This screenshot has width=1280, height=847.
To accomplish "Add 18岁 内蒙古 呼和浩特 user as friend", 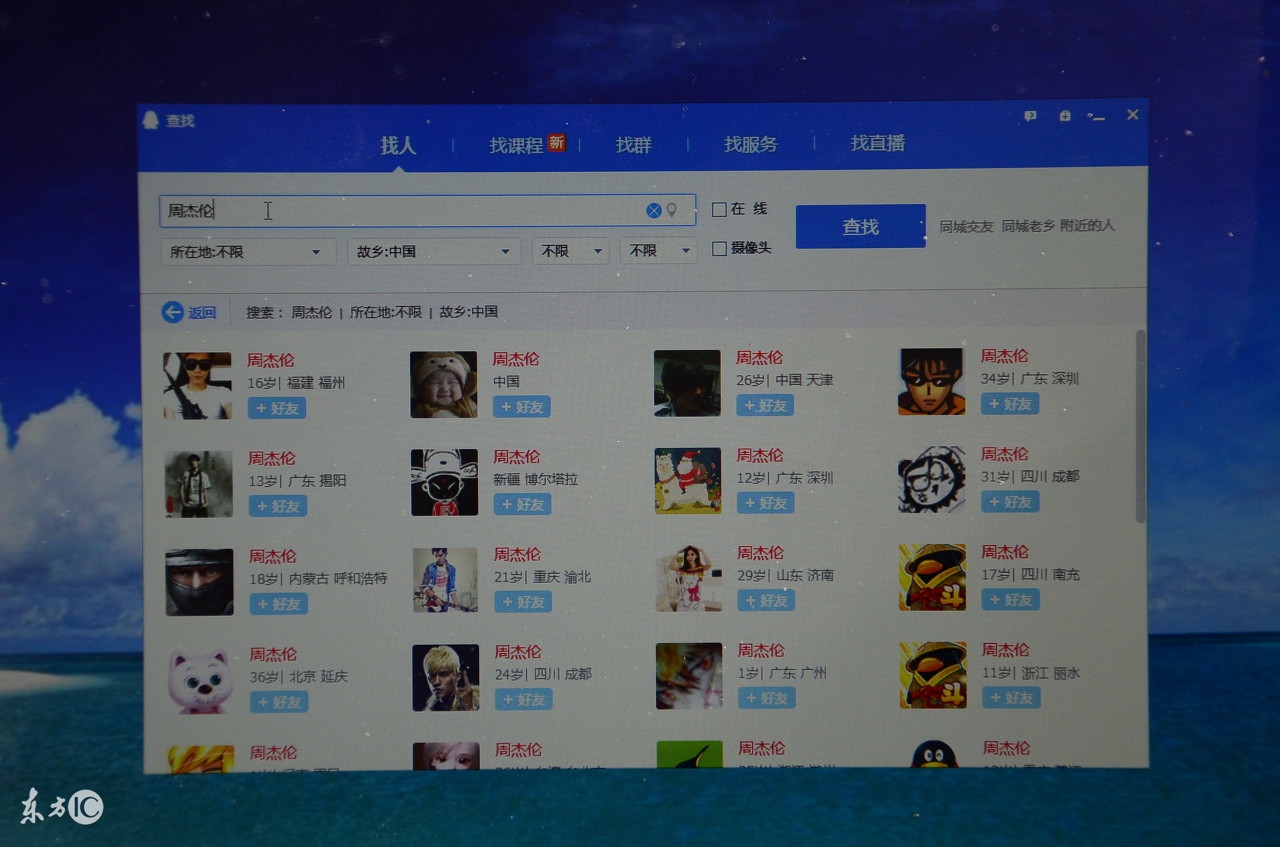I will pyautogui.click(x=279, y=604).
